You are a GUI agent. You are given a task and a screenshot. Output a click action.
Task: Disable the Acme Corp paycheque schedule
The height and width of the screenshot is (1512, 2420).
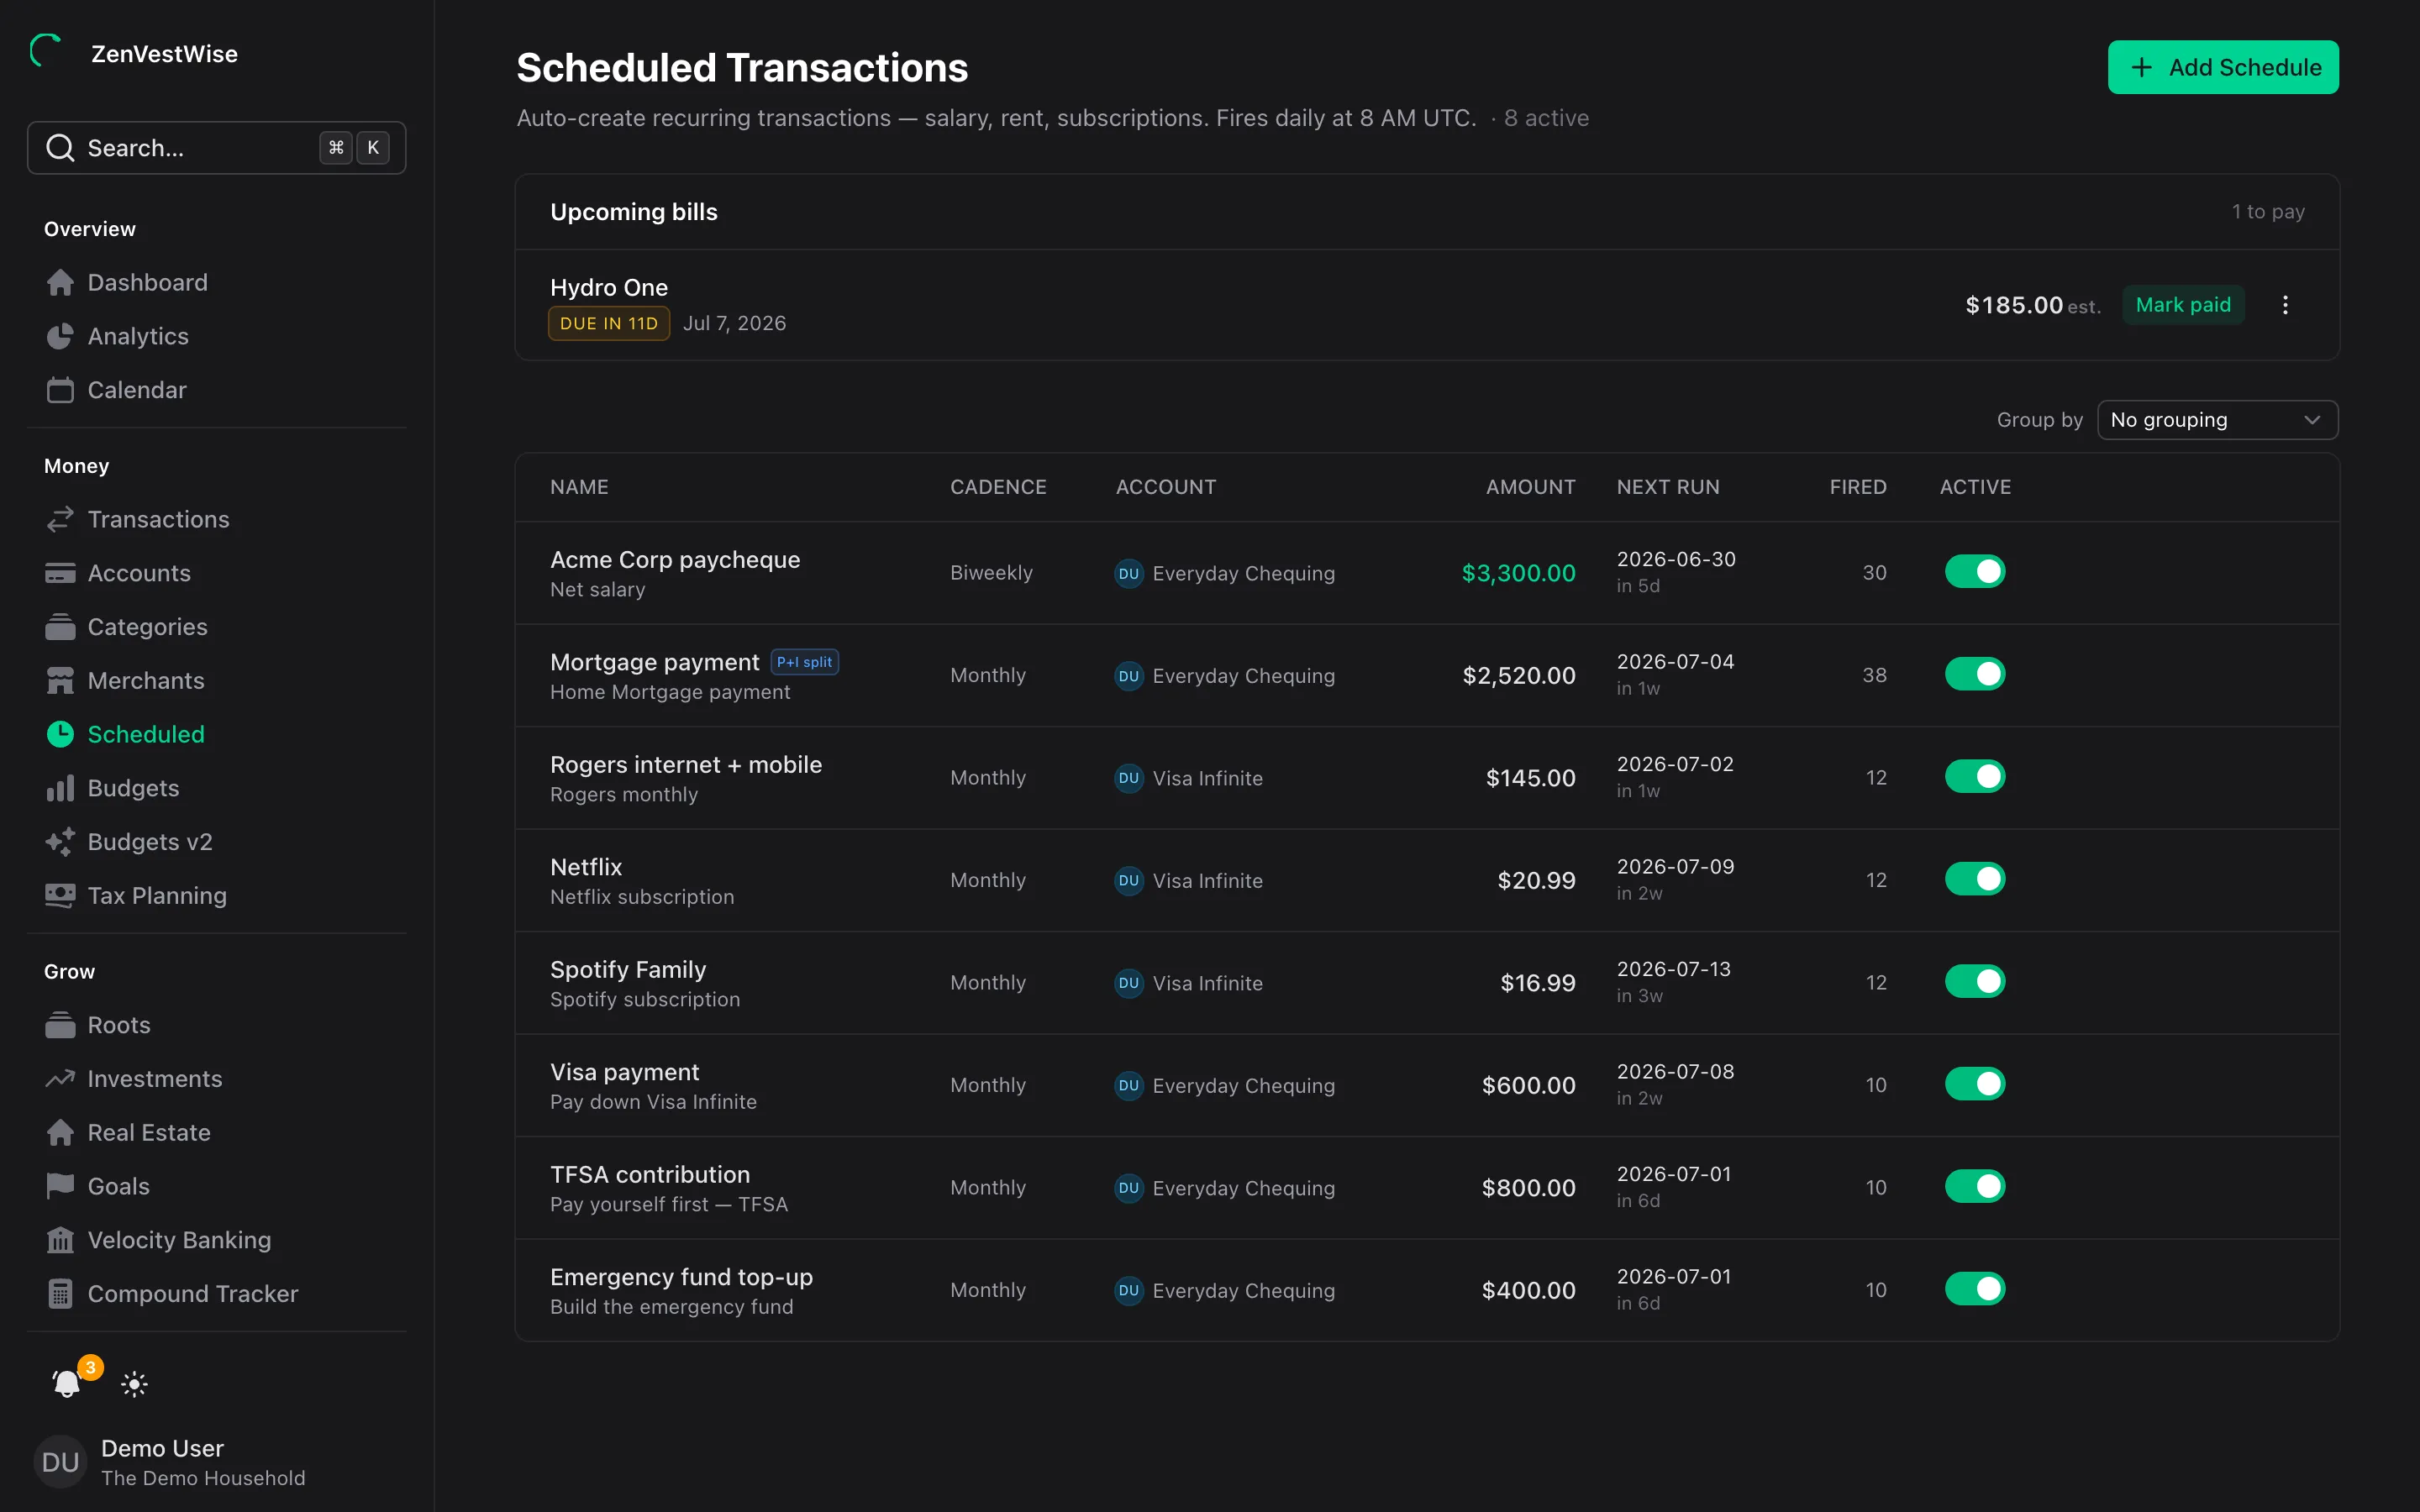pos(1974,572)
